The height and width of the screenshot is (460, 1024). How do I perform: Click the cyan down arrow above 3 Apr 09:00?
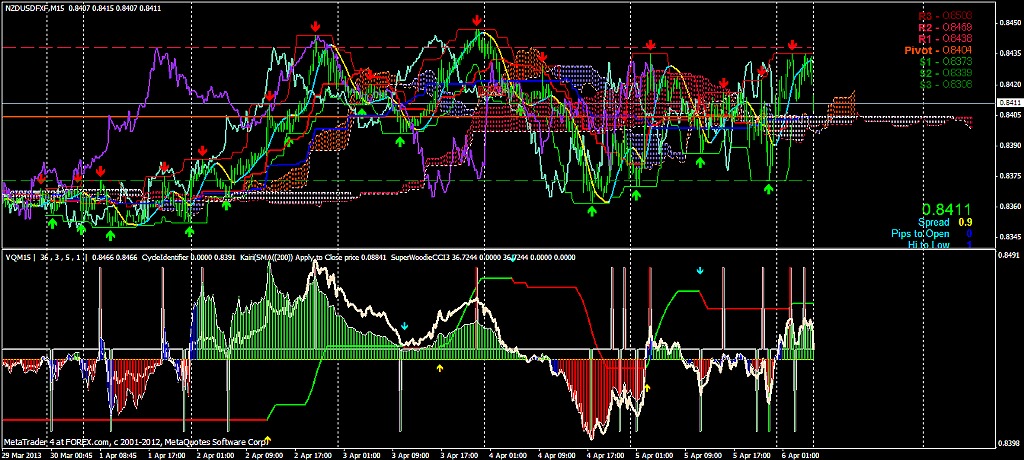(404, 326)
